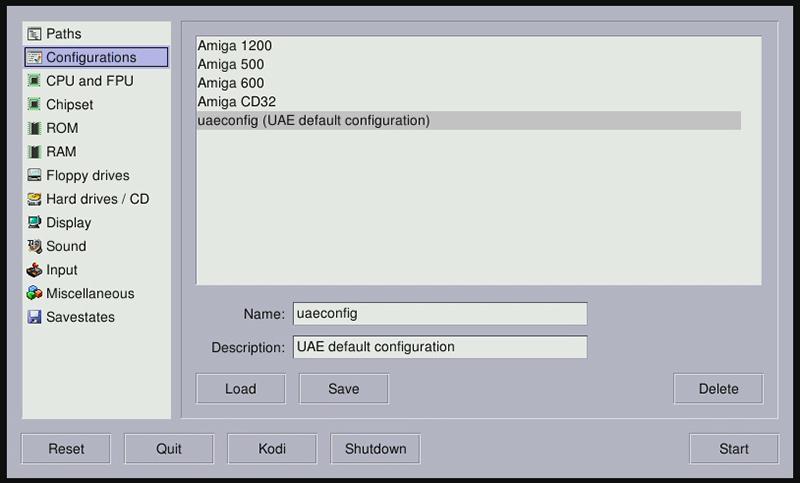Save the current configuration
Viewport: 800px width, 483px height.
(344, 389)
